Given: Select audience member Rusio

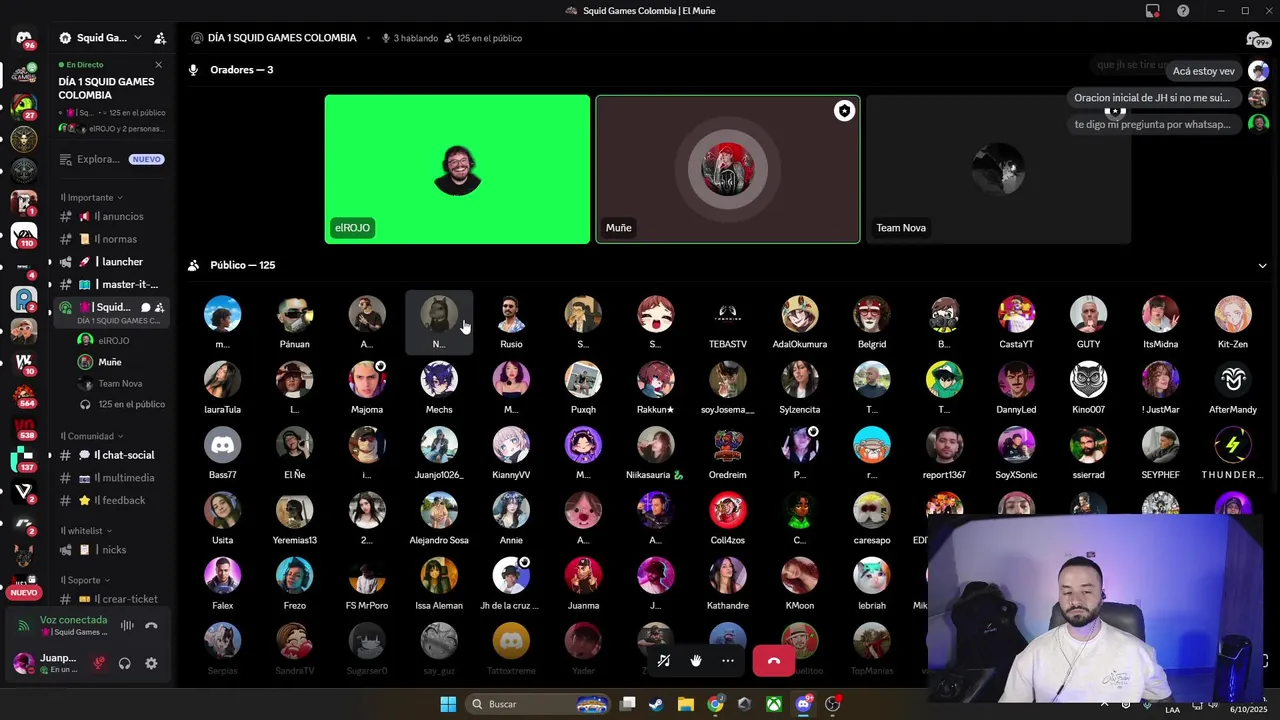Looking at the screenshot, I should coord(511,322).
